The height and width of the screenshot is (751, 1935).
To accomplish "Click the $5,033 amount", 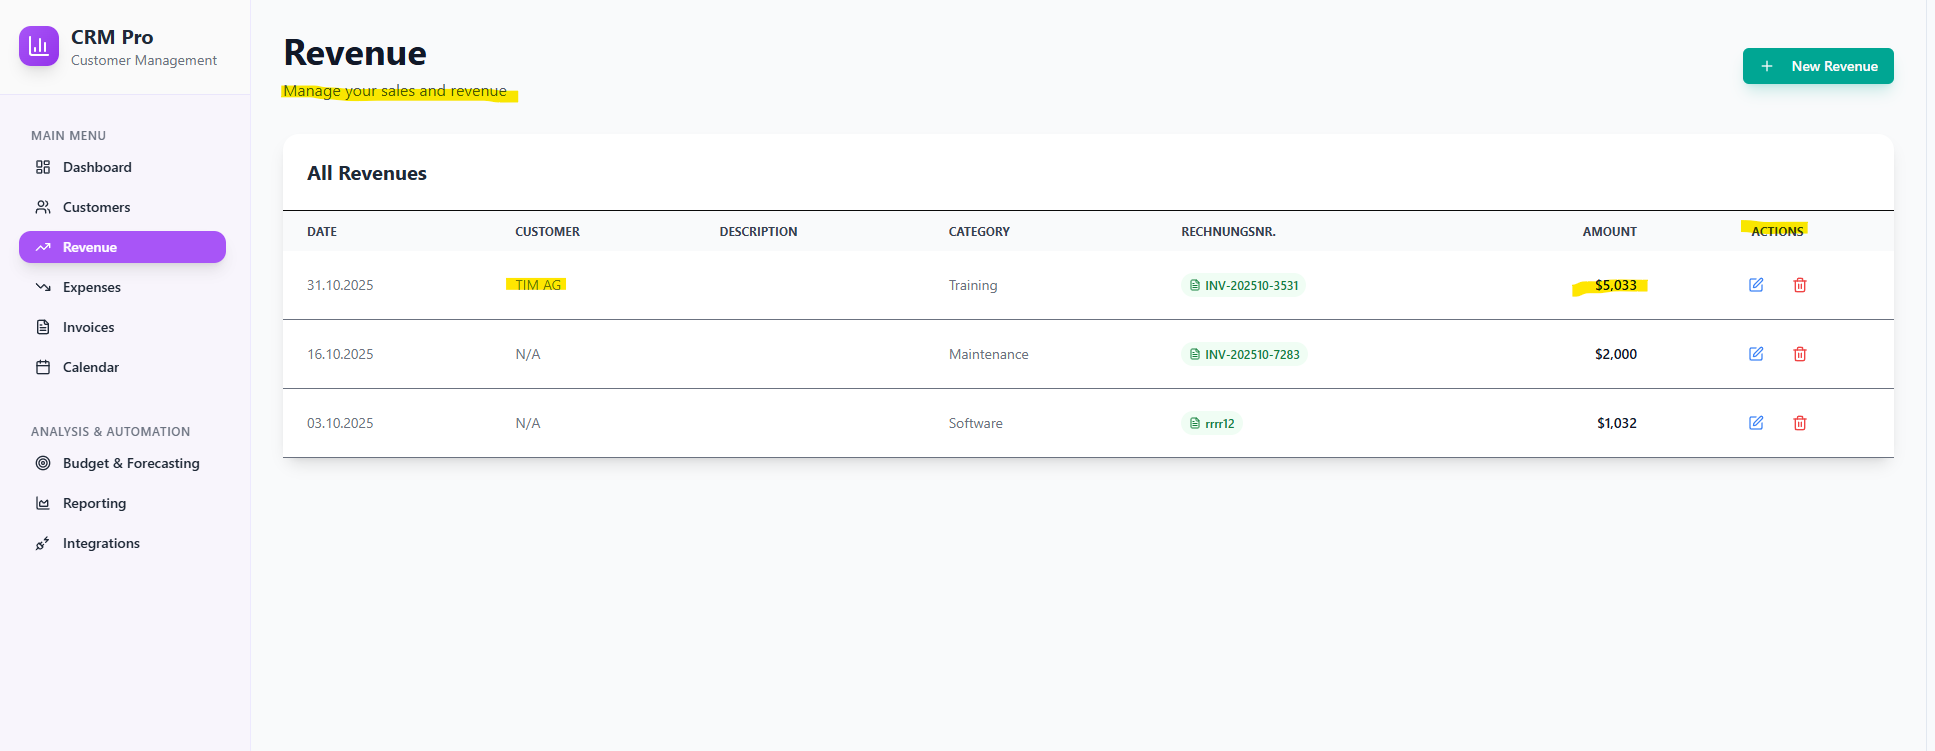I will [1616, 285].
